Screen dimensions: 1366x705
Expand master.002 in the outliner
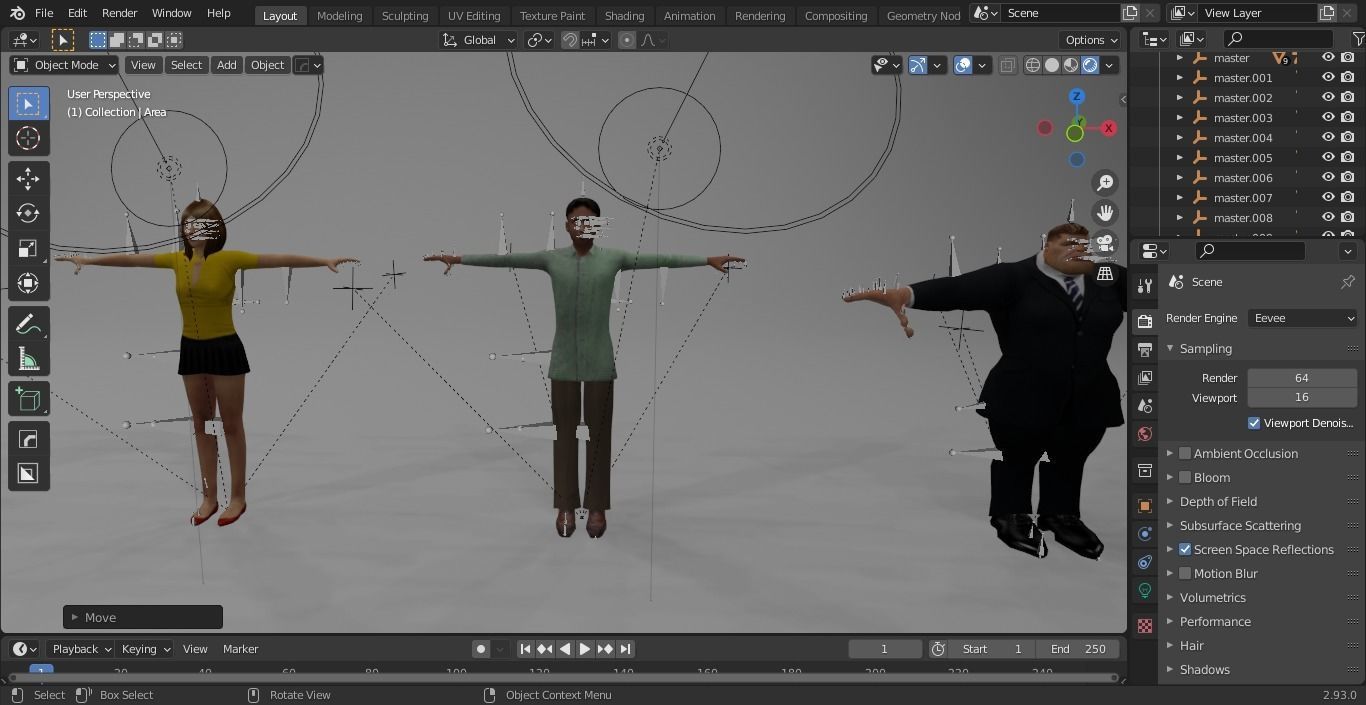tap(1179, 98)
